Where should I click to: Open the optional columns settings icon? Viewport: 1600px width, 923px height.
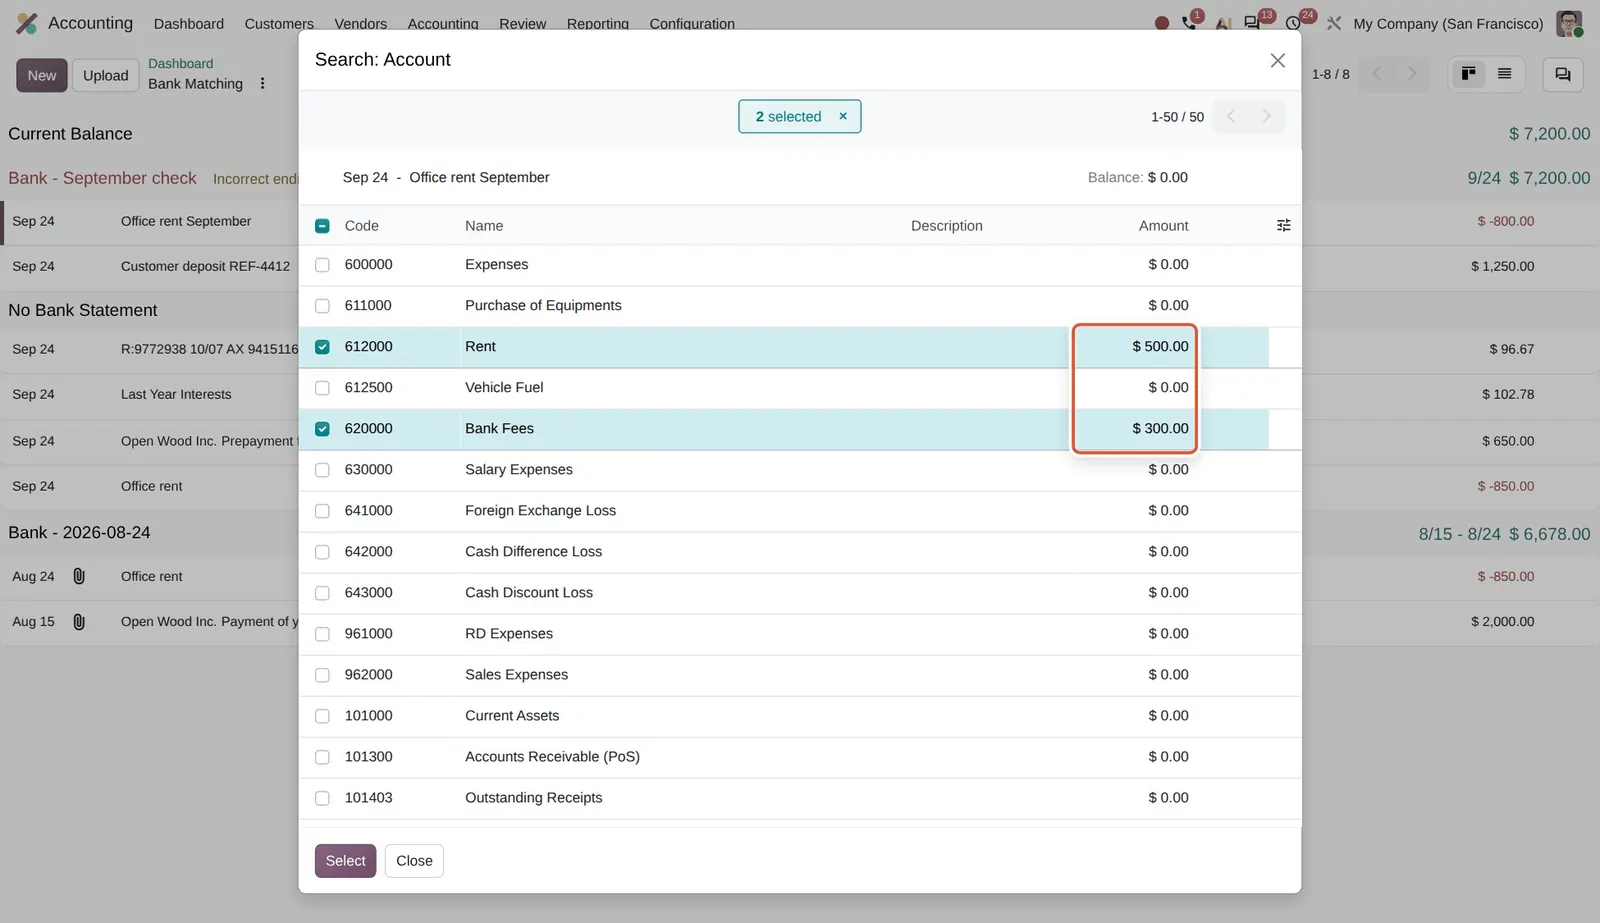1284,226
